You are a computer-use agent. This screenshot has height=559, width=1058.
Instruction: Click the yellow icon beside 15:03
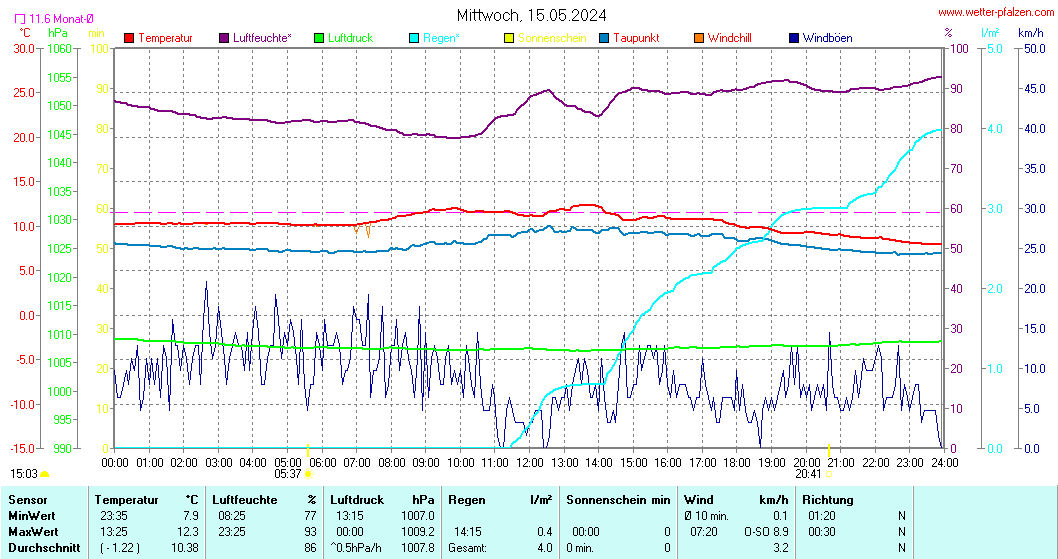coord(45,474)
